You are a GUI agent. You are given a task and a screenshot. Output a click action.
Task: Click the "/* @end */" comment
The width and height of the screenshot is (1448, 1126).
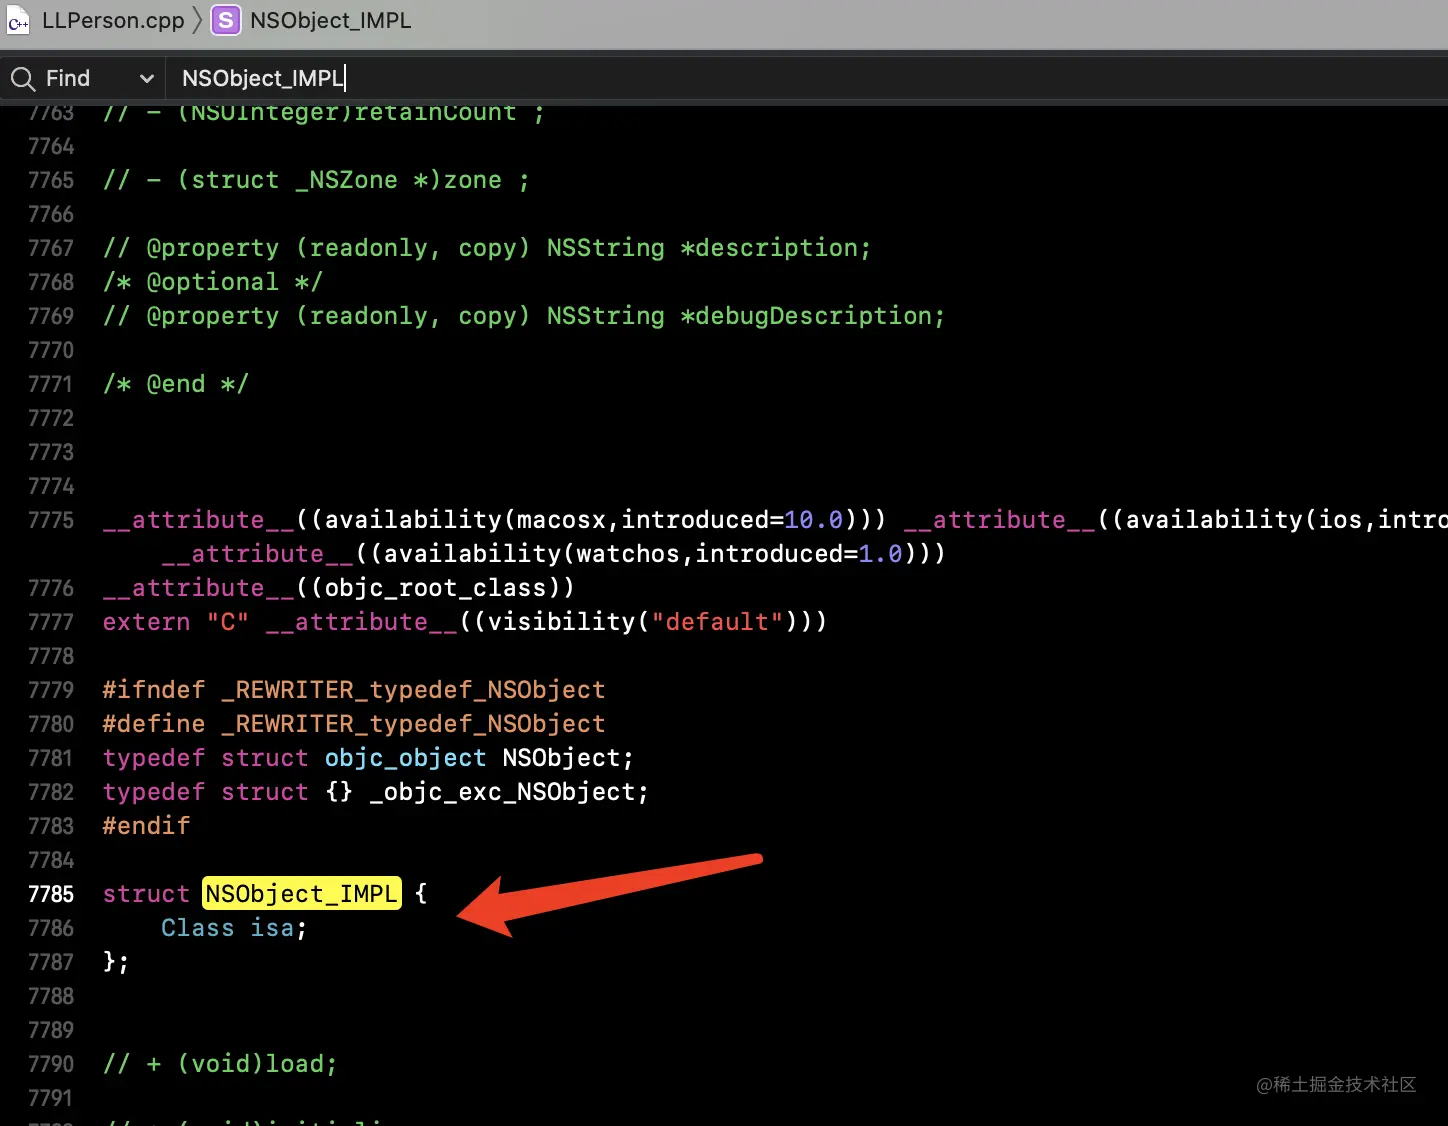pyautogui.click(x=176, y=383)
